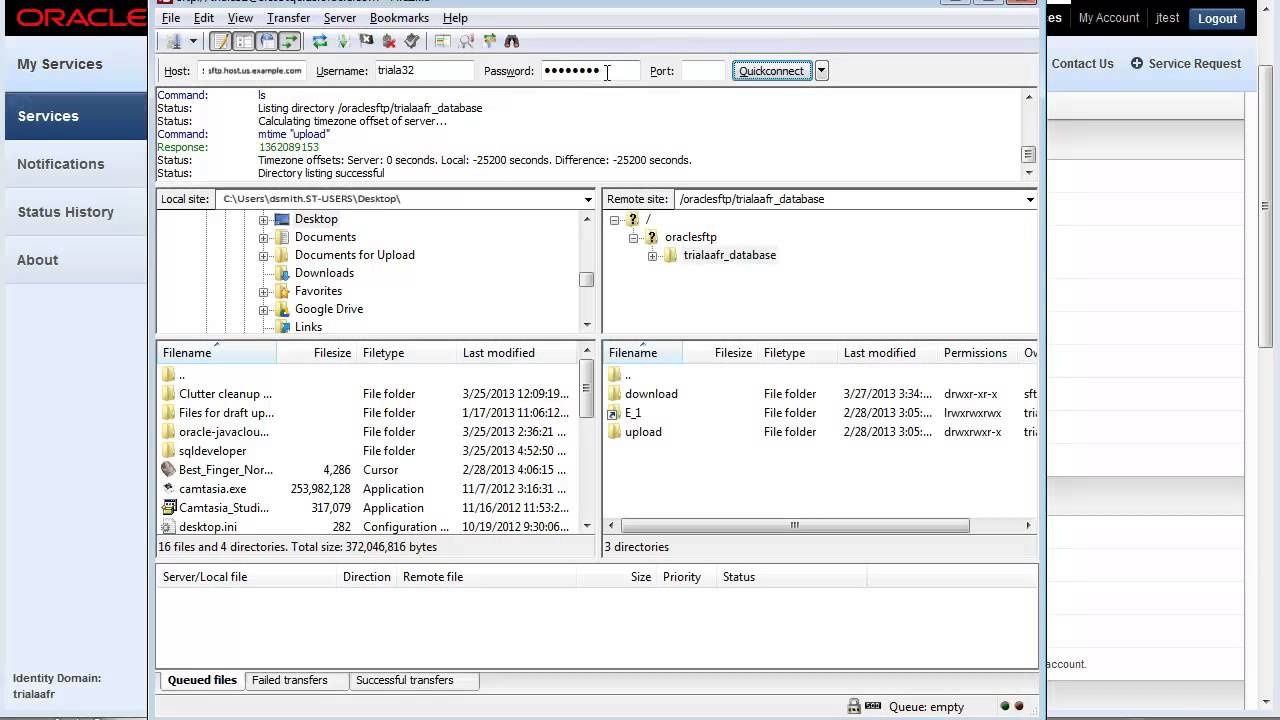Select the sqldeveloper local folder

click(x=212, y=451)
